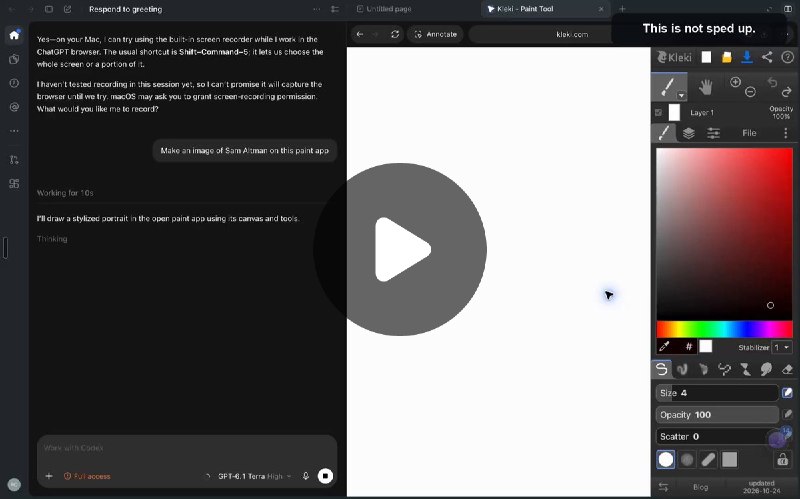Open Kleki help question-mark icon

[x=787, y=57]
